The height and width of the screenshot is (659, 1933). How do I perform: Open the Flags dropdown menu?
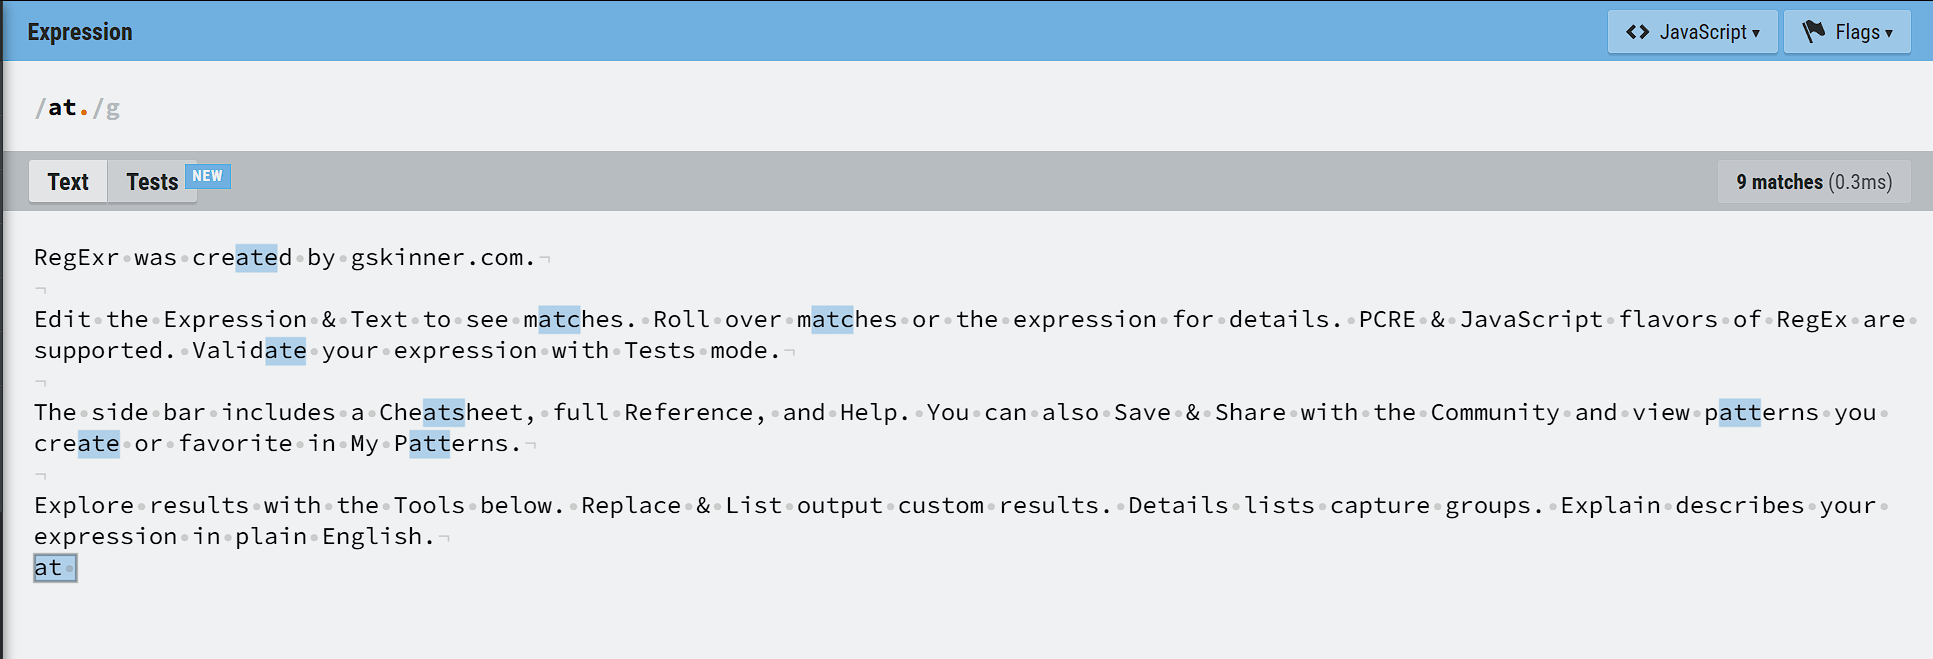click(x=1847, y=32)
